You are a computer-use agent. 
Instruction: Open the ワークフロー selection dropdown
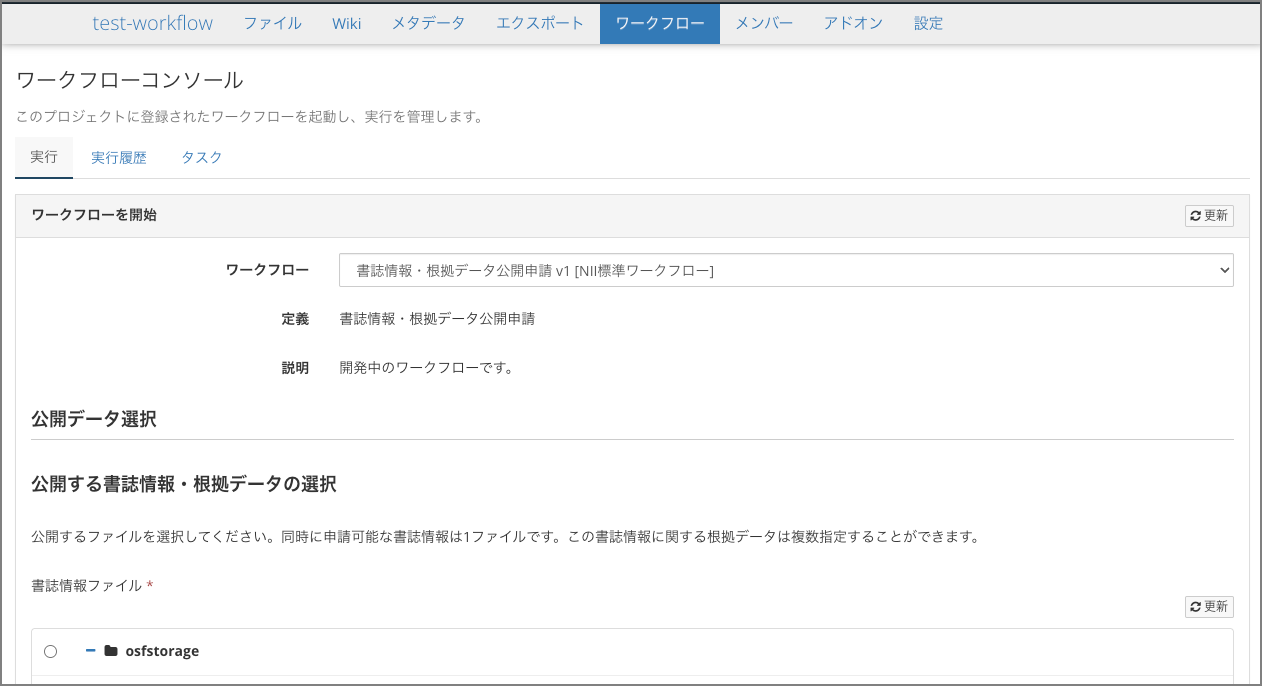point(785,269)
